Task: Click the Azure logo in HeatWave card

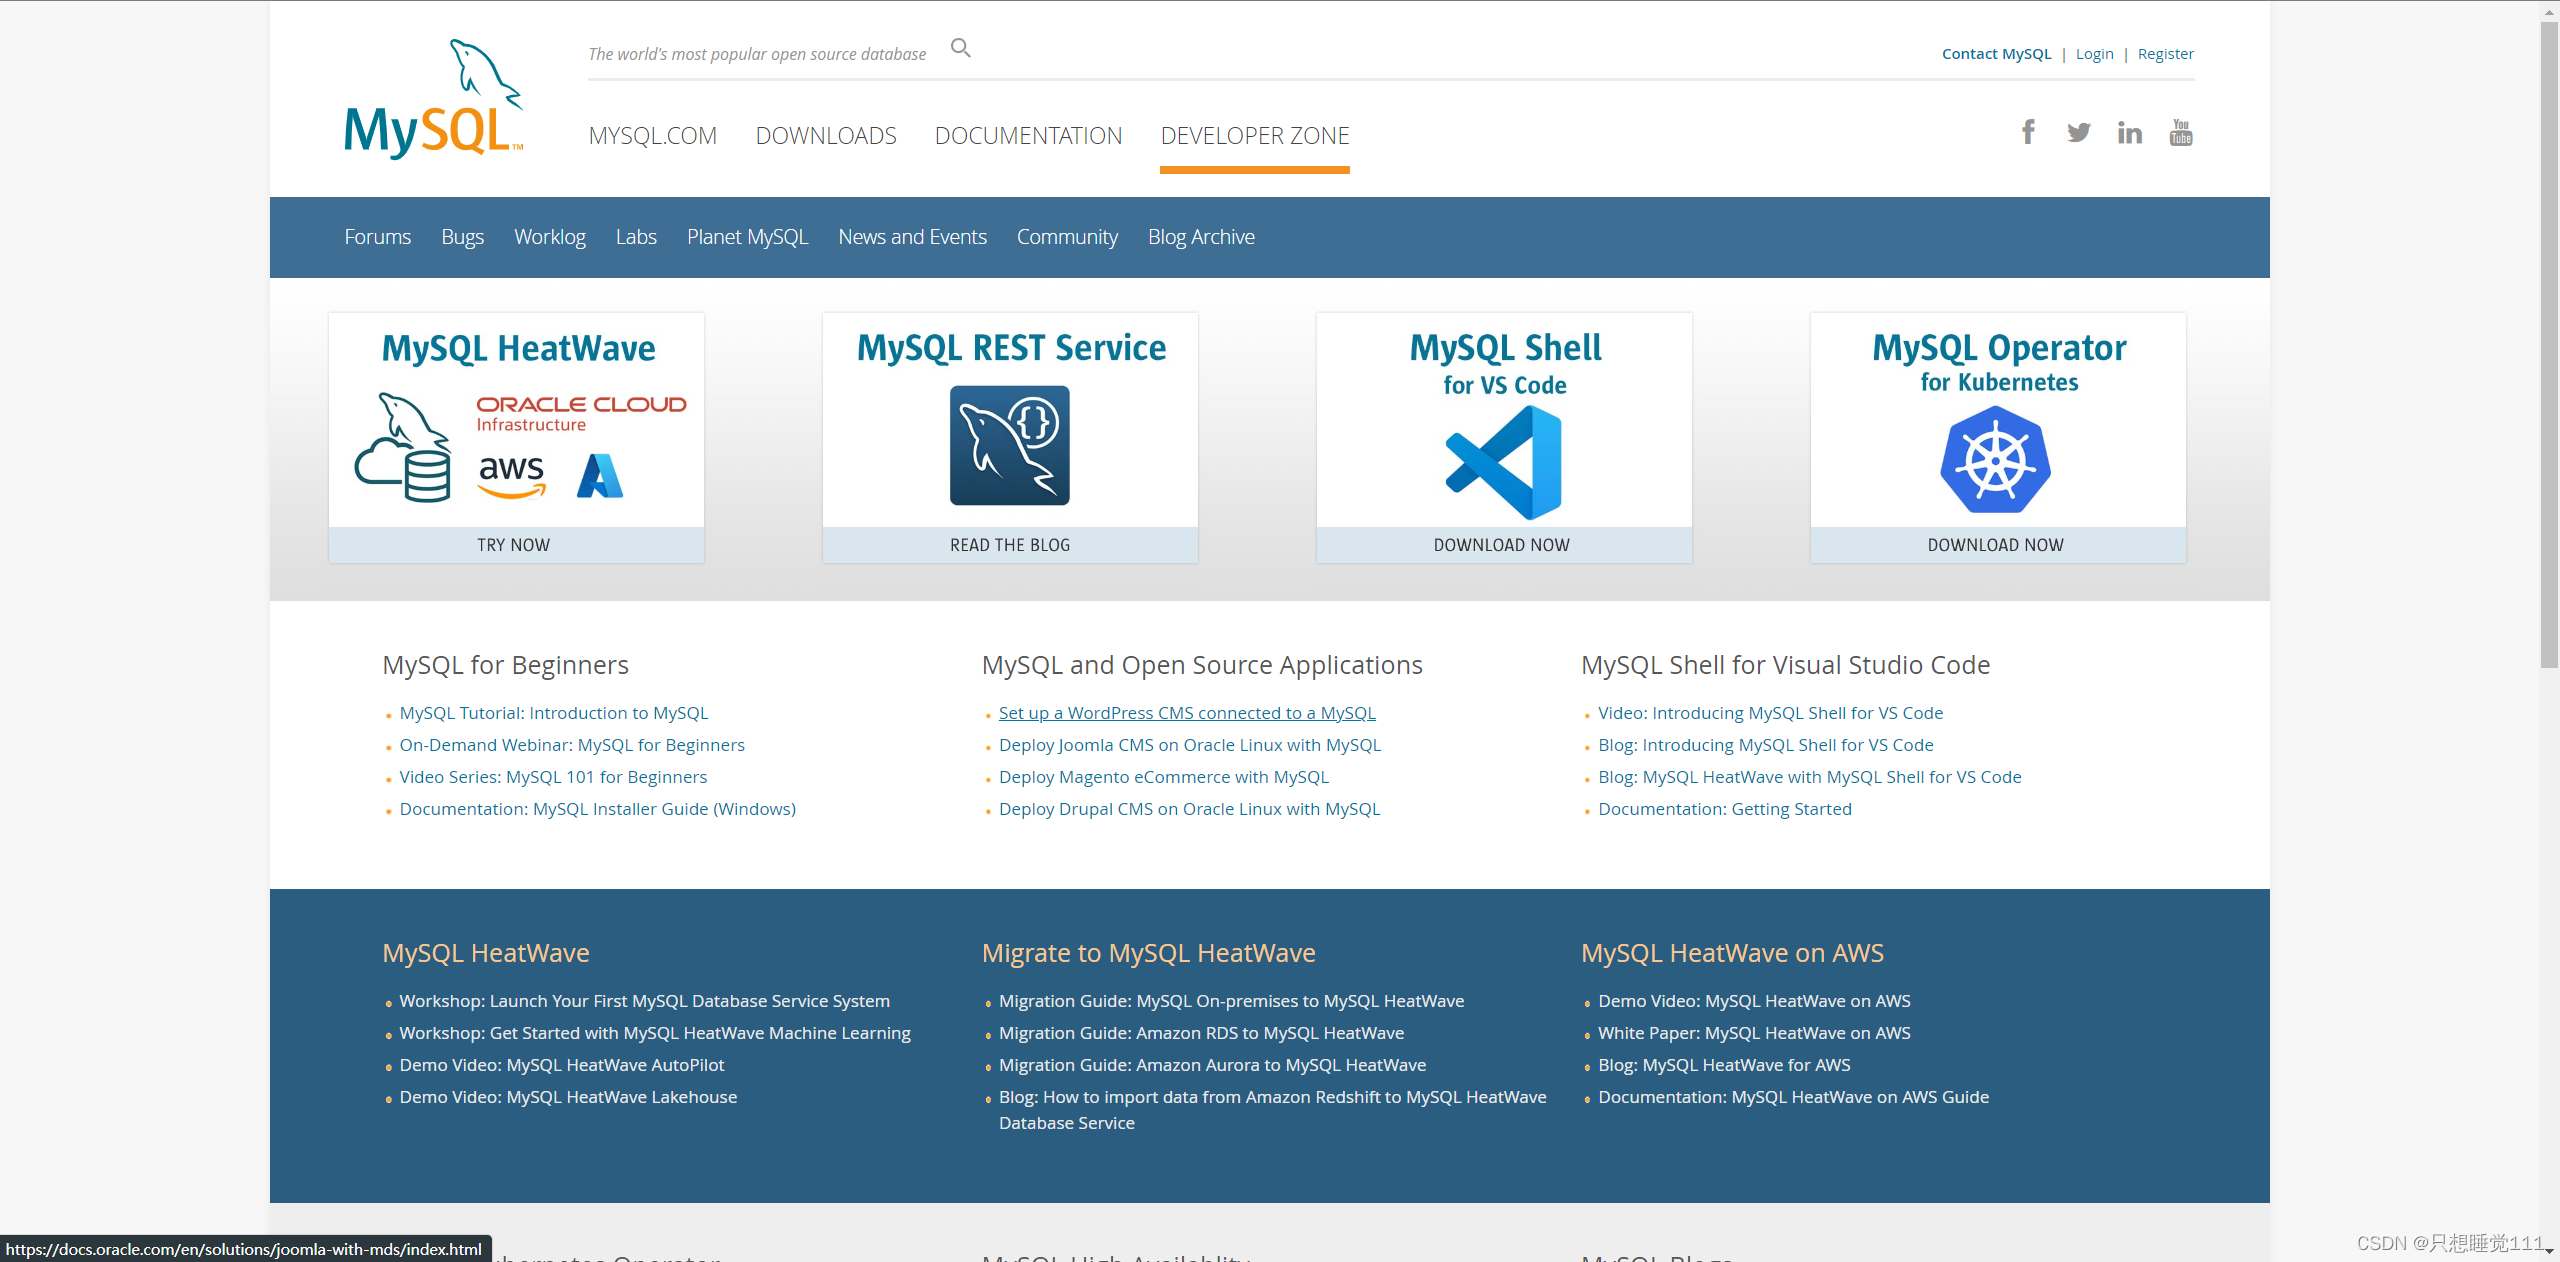Action: (x=600, y=476)
